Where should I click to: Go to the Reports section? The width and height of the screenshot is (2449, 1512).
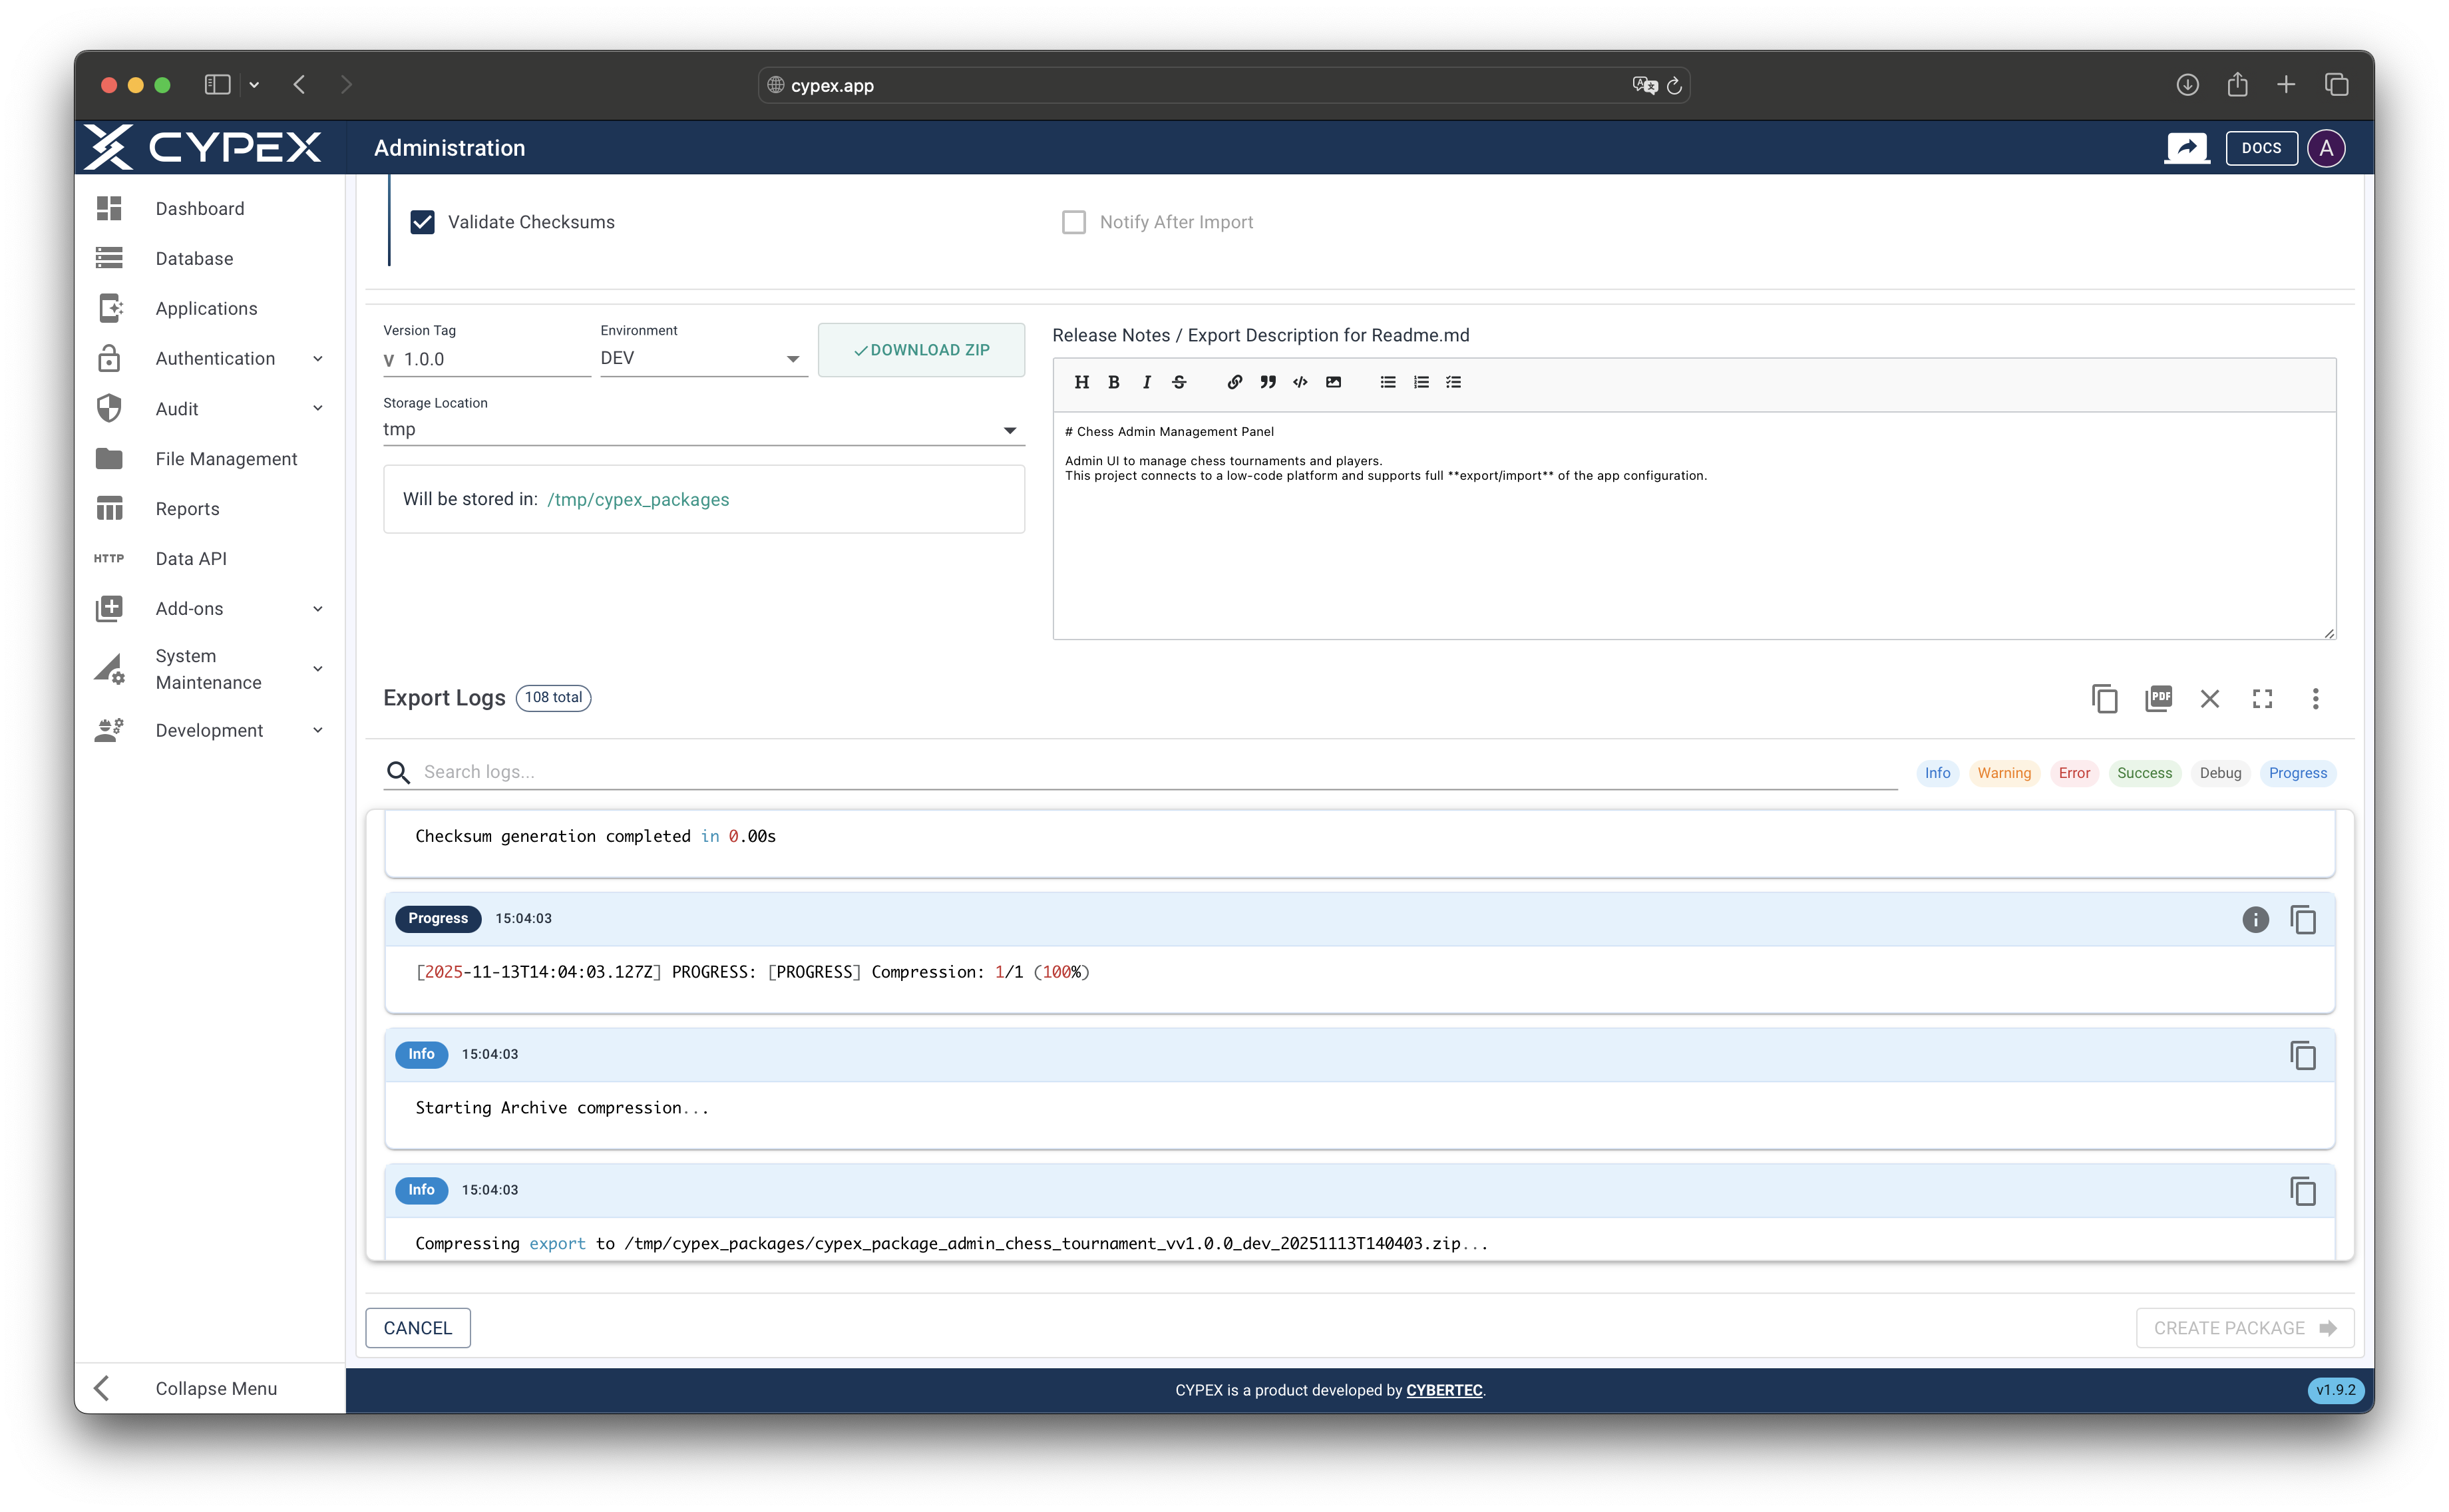click(187, 508)
